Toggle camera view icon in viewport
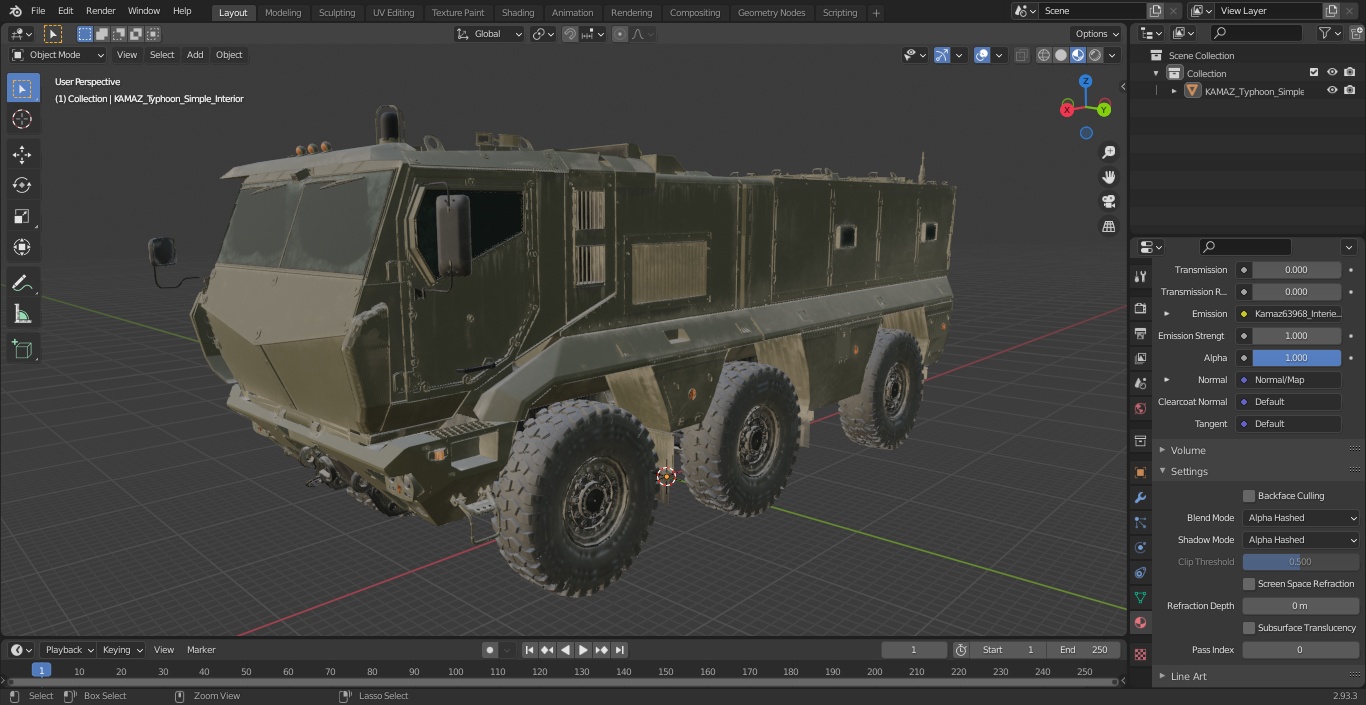Image resolution: width=1366 pixels, height=705 pixels. [x=1109, y=201]
